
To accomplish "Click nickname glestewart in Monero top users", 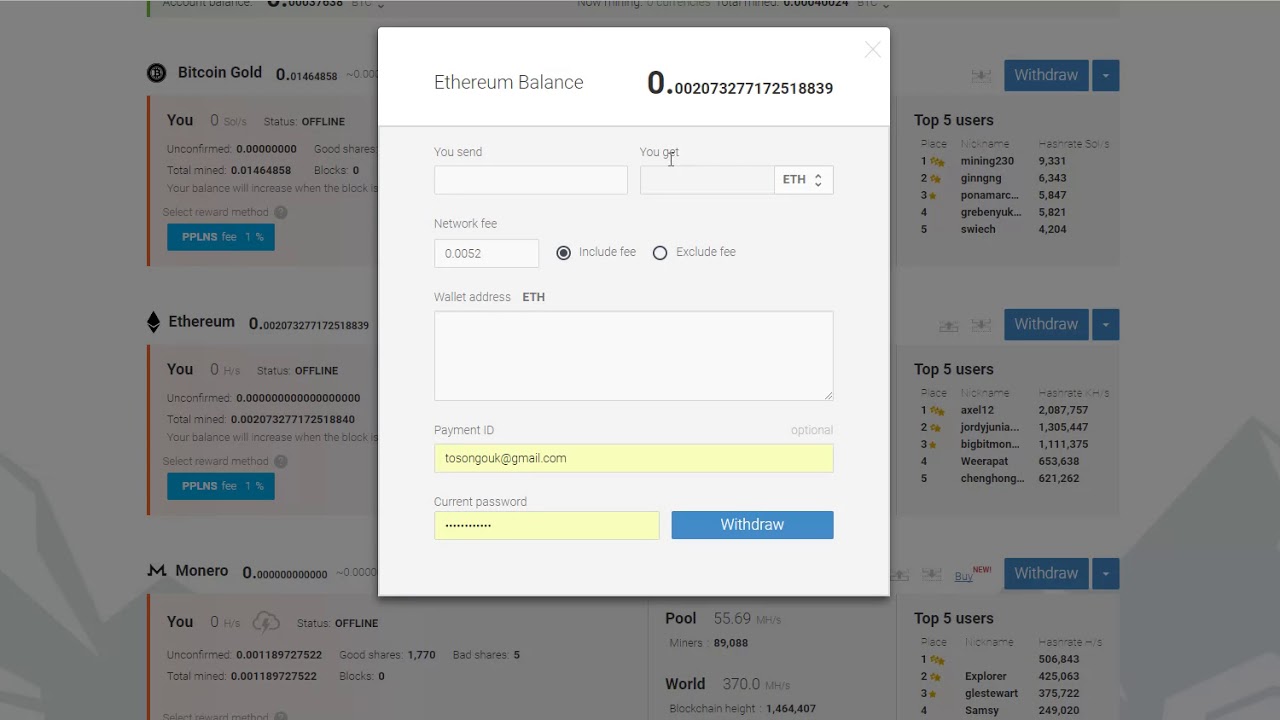I will (x=992, y=693).
